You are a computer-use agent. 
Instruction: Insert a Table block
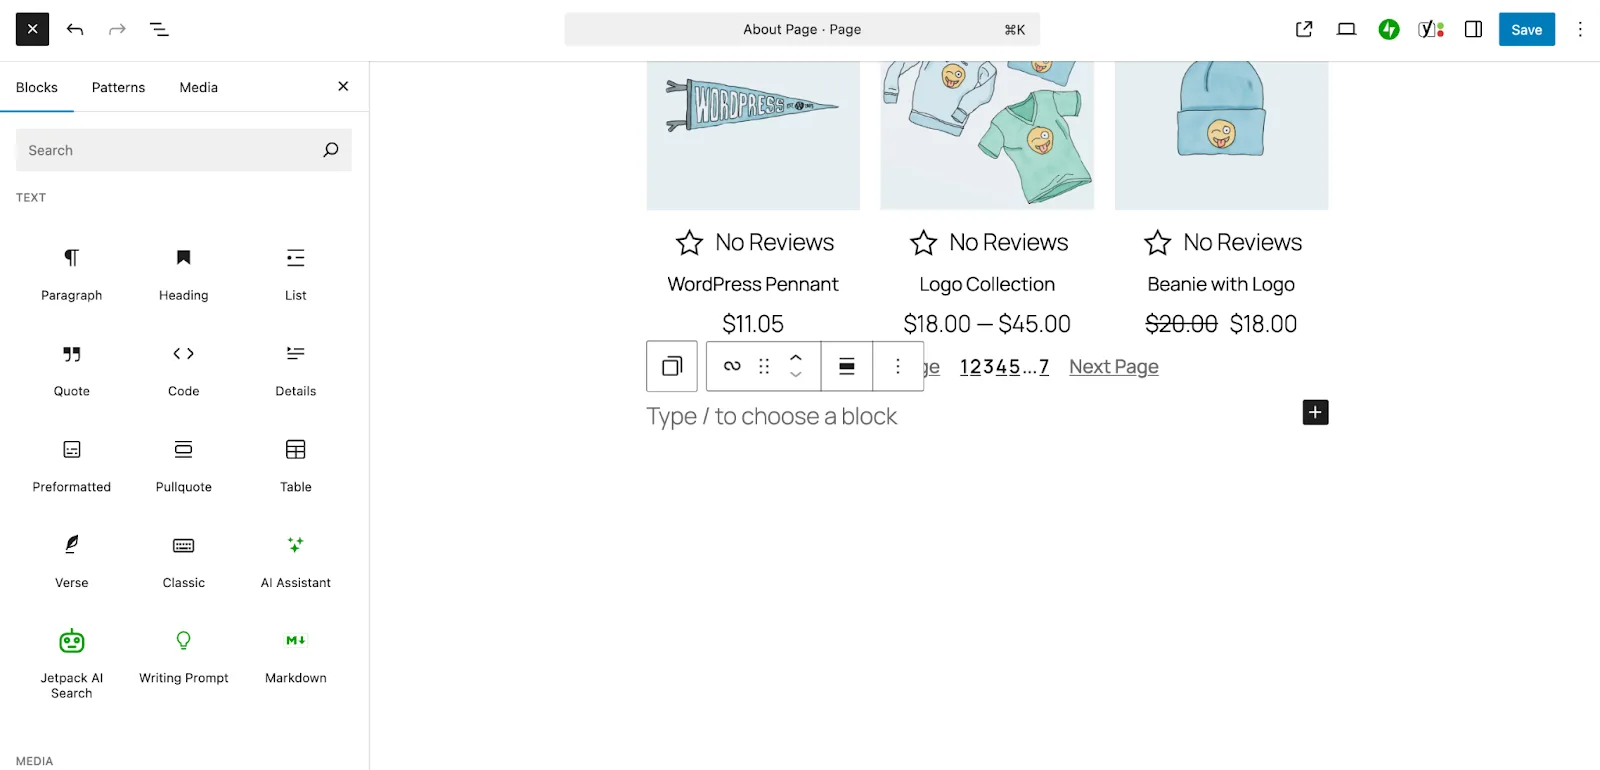coord(295,466)
